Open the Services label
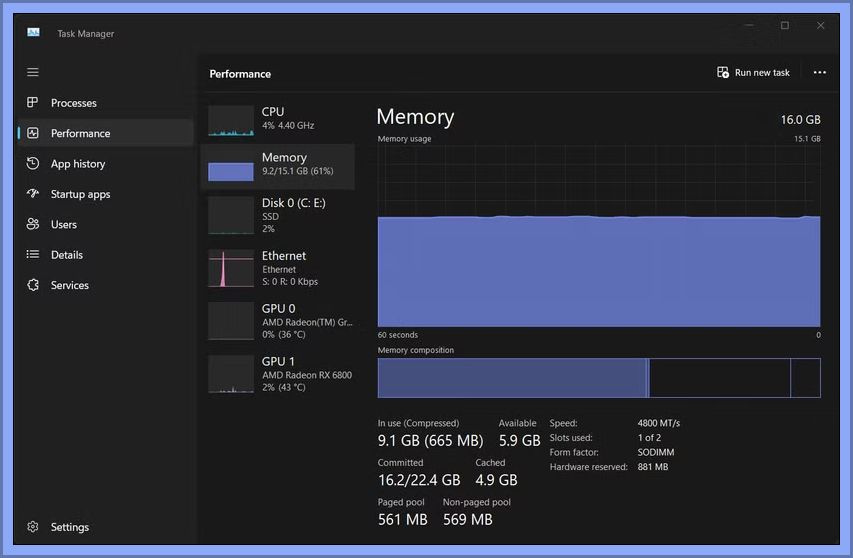 coord(70,285)
